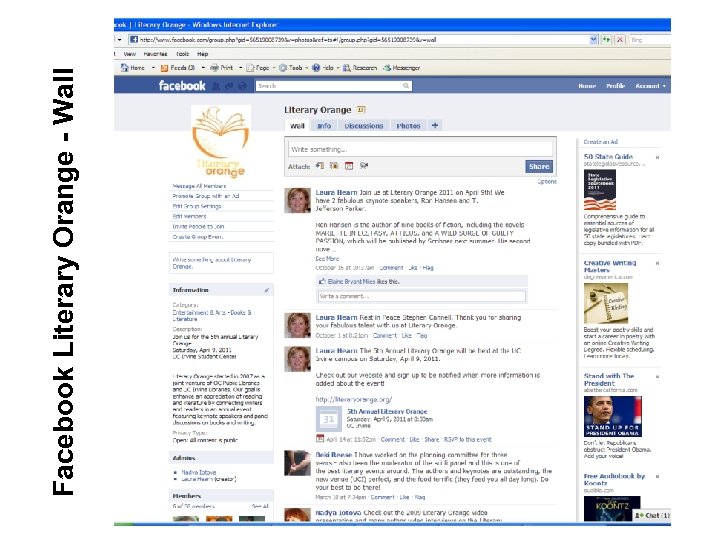Close the Free Audiobook by Koontz ad
The image size is (720, 540).
point(657,477)
